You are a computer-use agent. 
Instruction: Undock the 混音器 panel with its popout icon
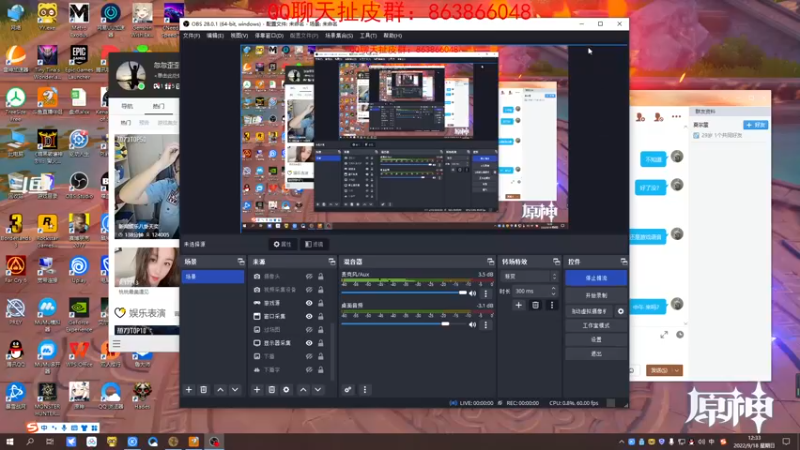coord(490,262)
